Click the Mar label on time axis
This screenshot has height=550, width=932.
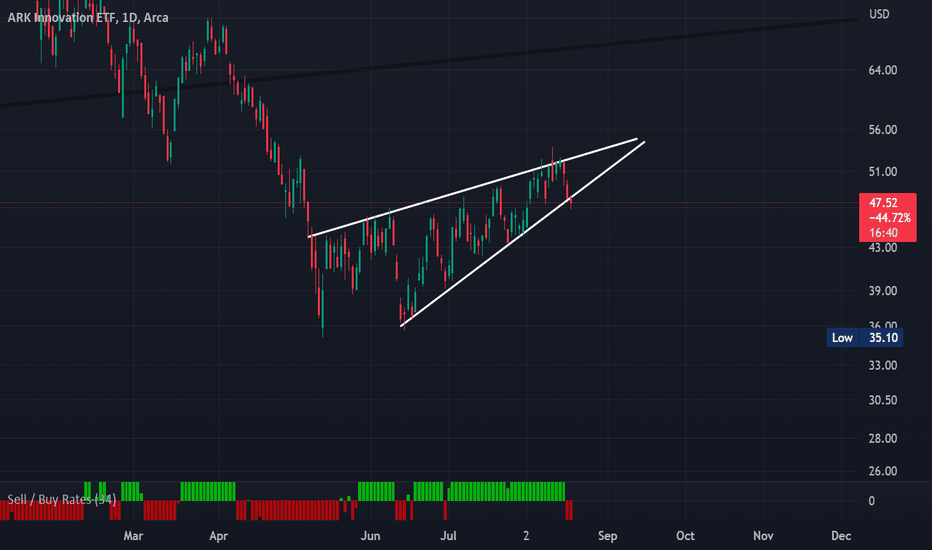pos(133,536)
